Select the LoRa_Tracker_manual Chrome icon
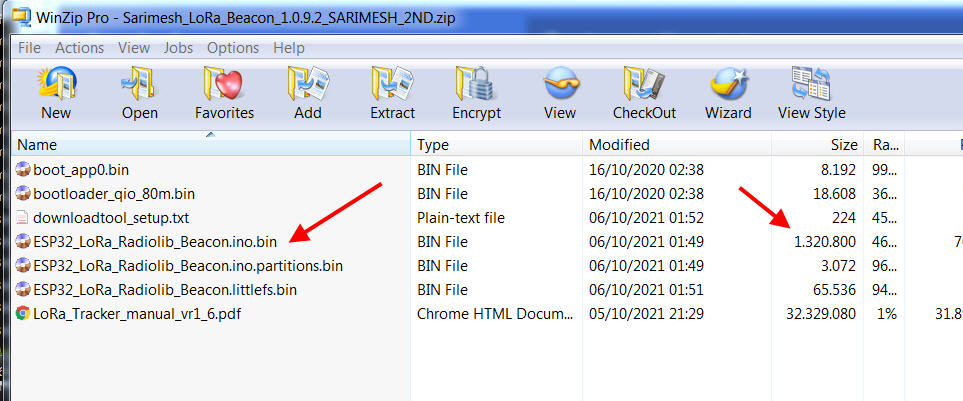The height and width of the screenshot is (401, 963). click(x=23, y=314)
